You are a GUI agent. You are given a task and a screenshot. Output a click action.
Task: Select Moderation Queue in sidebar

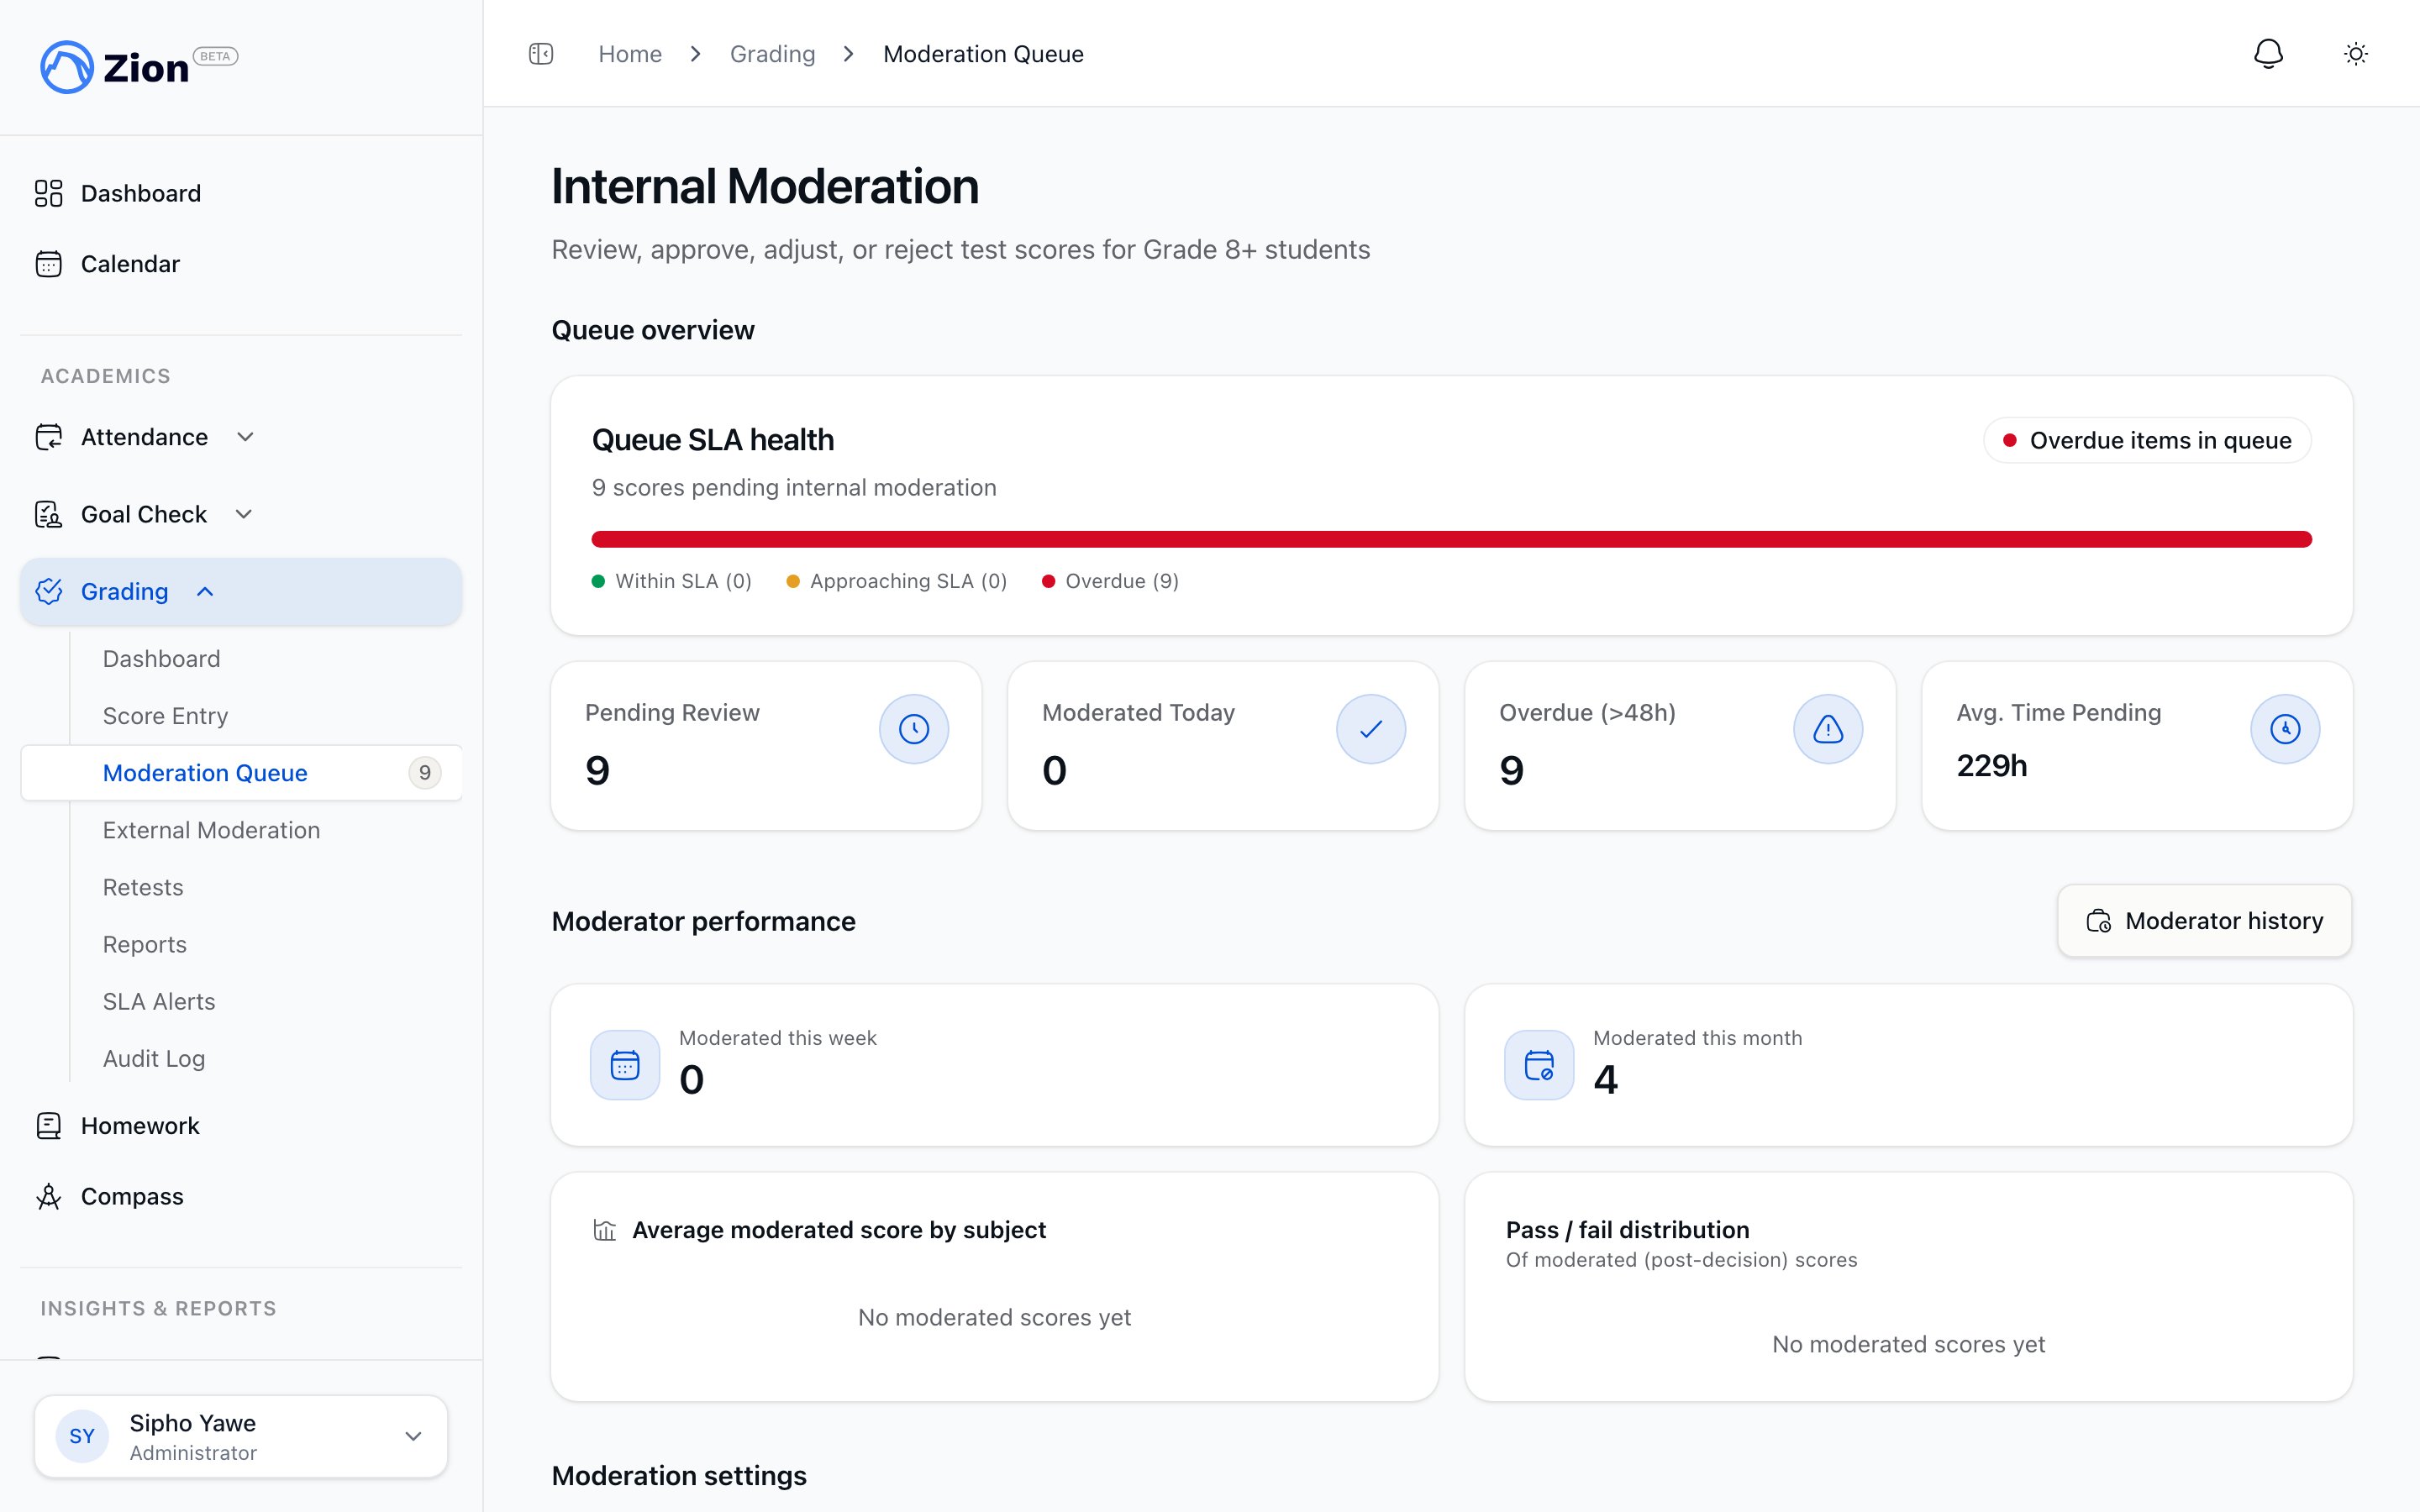(x=241, y=773)
